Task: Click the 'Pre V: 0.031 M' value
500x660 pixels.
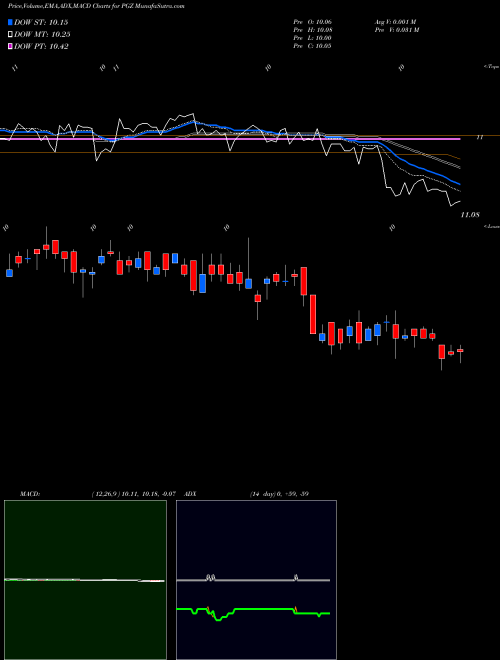Action: point(396,30)
